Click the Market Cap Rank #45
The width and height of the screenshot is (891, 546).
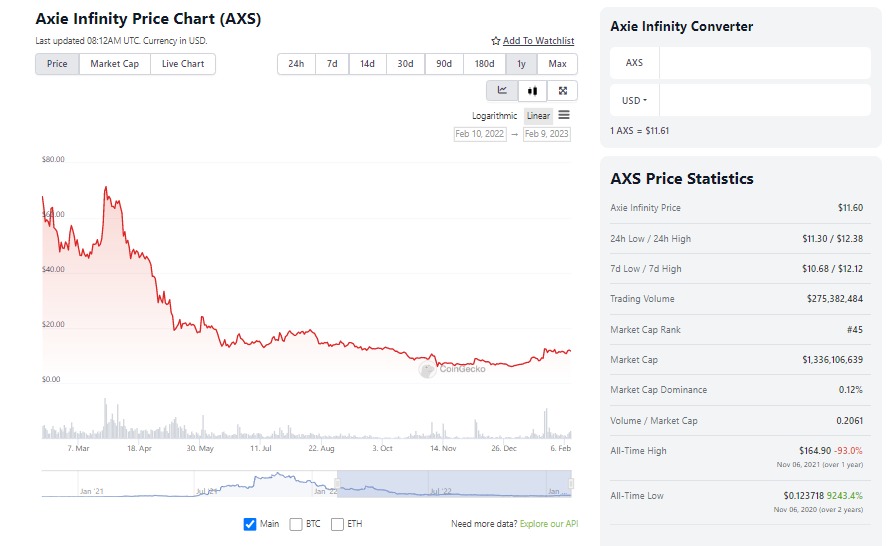tap(855, 330)
